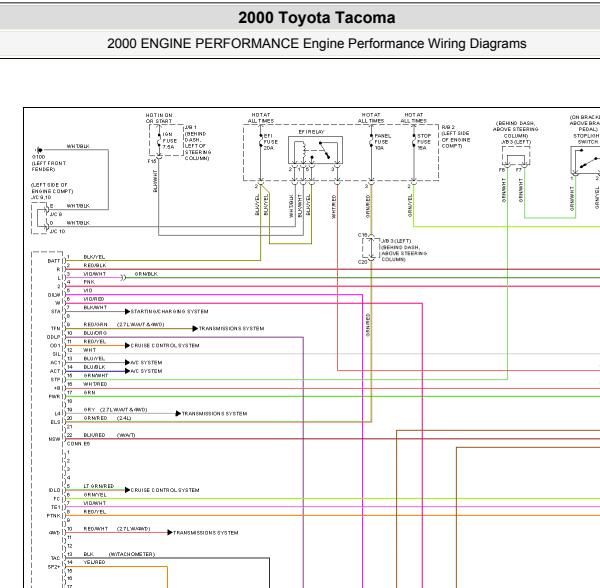Viewport: 600px width, 588px height.
Task: Select the 'STARTING/CHARGING SYSTEM' reference
Action: click(x=170, y=311)
